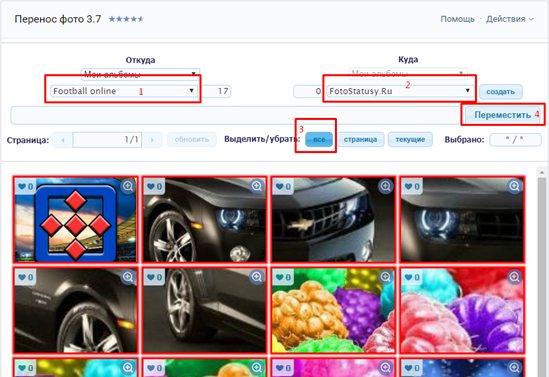Expand the Действия menu

510,19
